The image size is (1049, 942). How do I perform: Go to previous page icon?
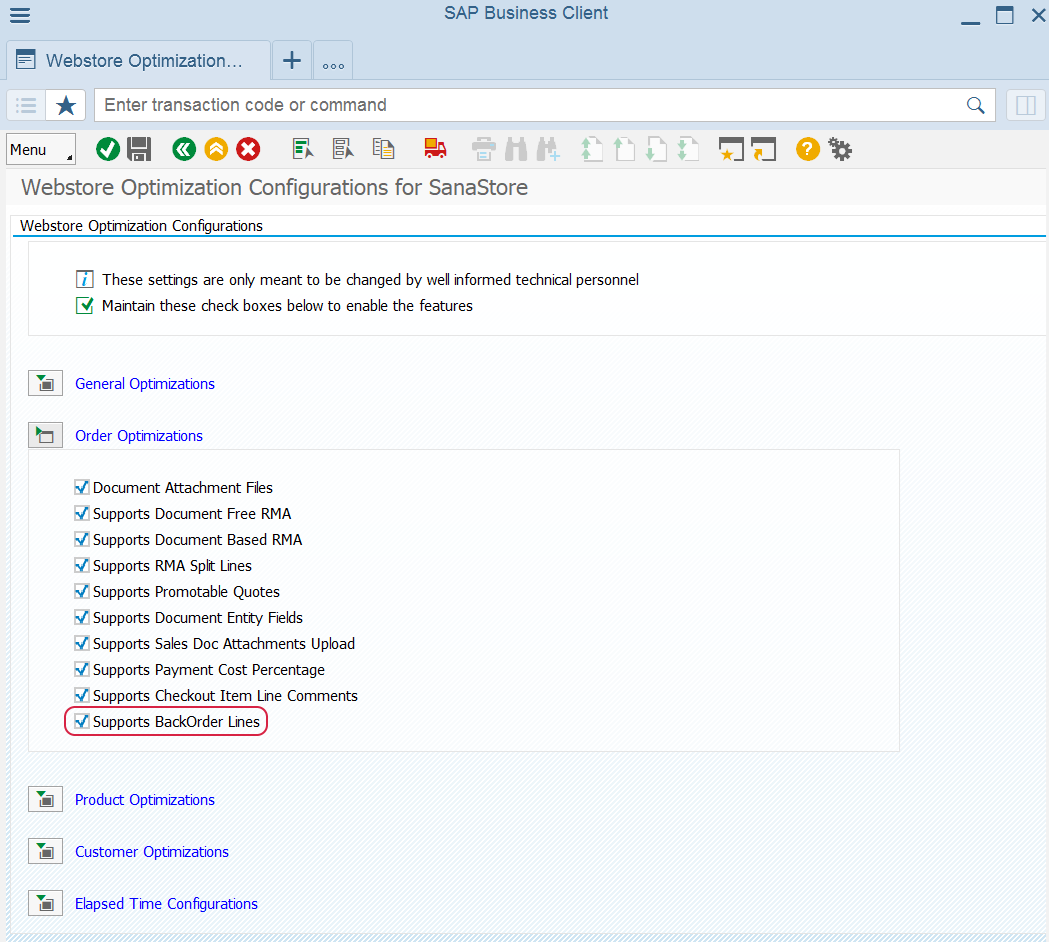624,149
